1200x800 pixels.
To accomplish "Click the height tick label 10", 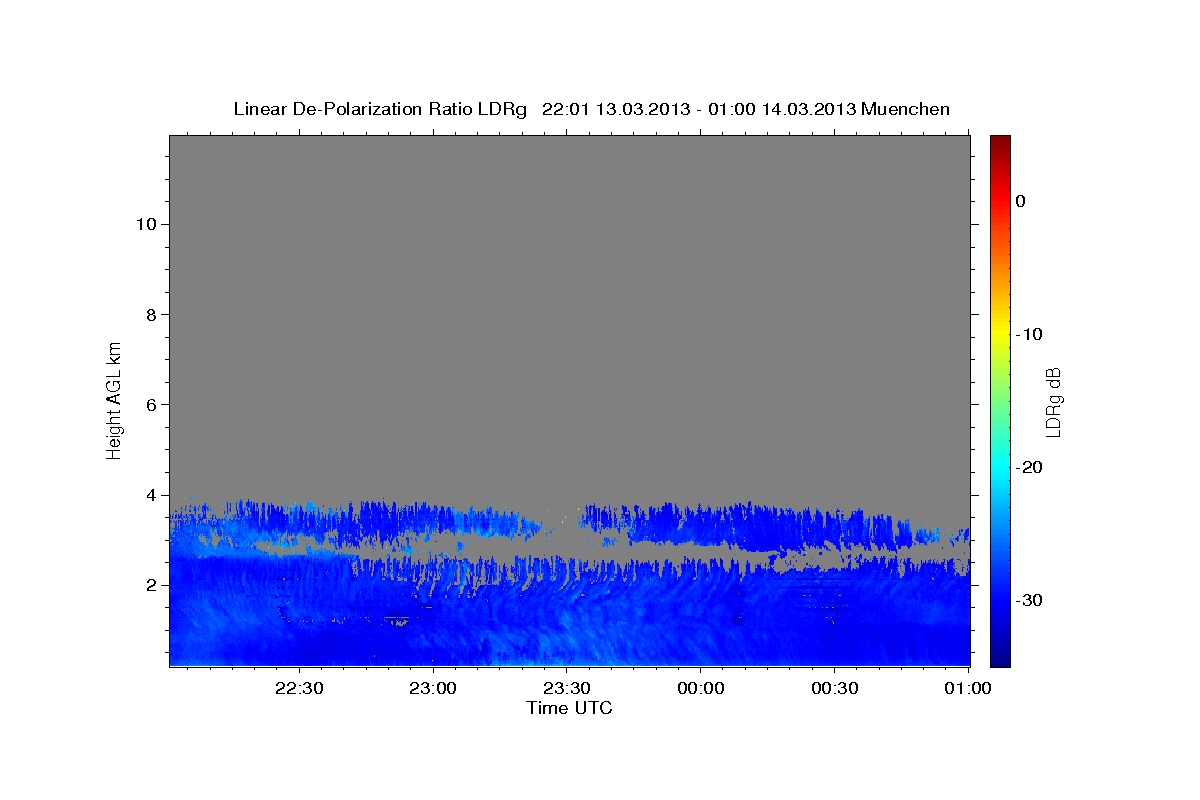I will point(145,224).
